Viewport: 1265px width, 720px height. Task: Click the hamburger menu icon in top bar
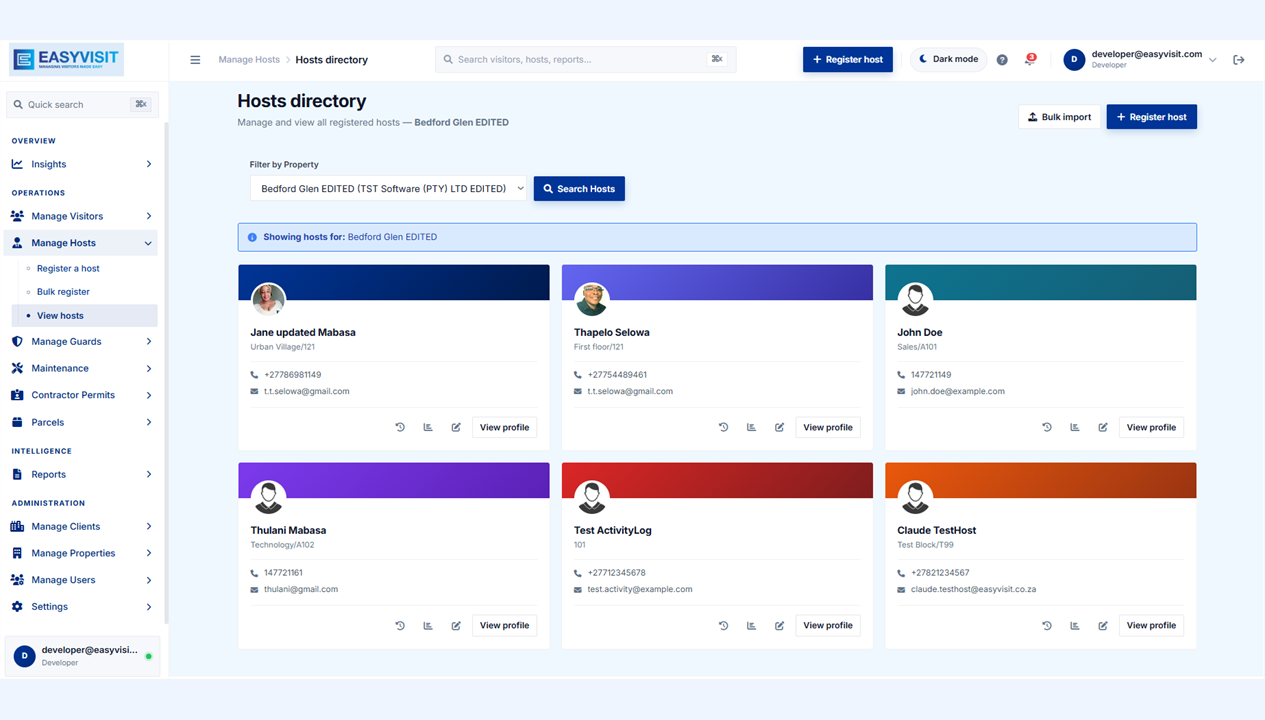(x=195, y=60)
